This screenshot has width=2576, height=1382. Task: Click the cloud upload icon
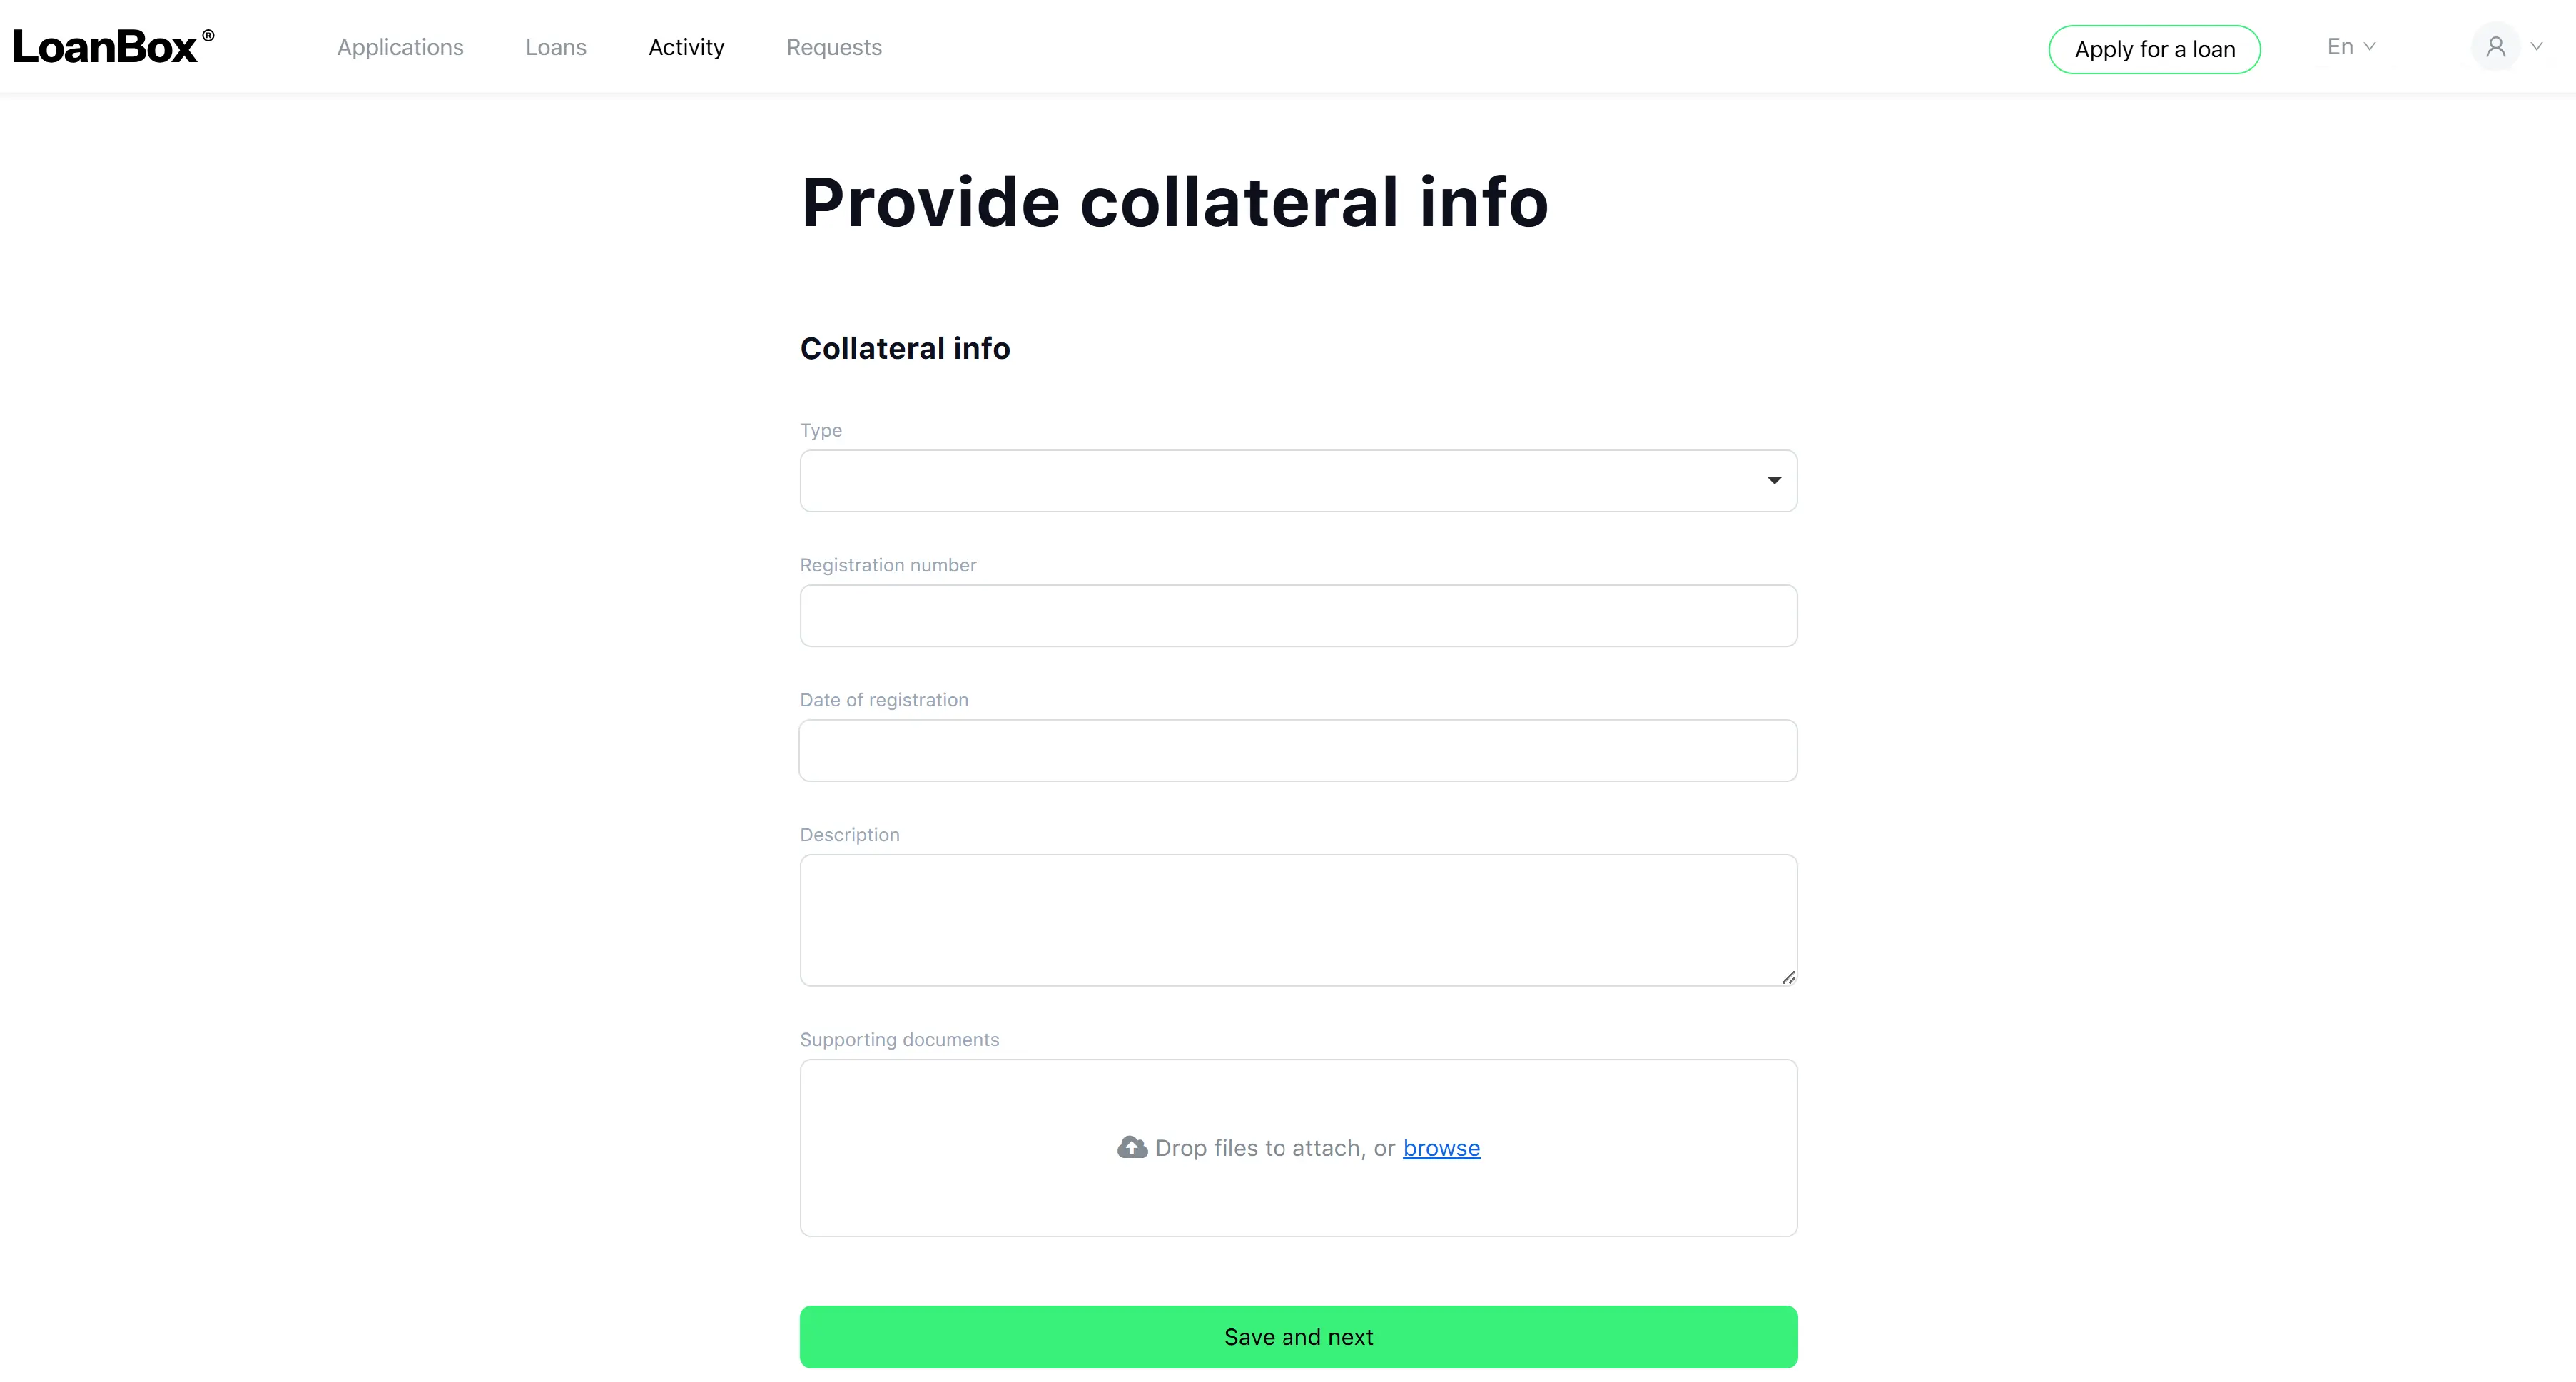pos(1132,1147)
